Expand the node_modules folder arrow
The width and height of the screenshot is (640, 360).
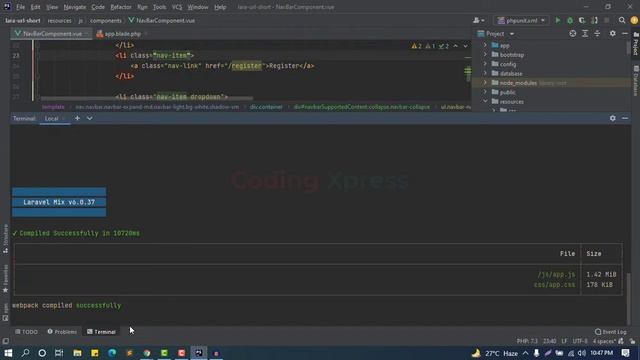(485, 83)
